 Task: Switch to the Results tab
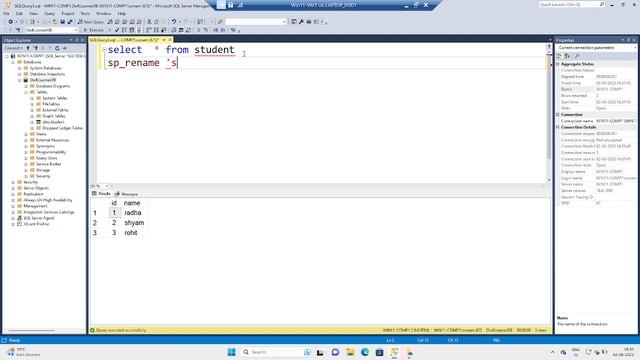click(x=102, y=194)
